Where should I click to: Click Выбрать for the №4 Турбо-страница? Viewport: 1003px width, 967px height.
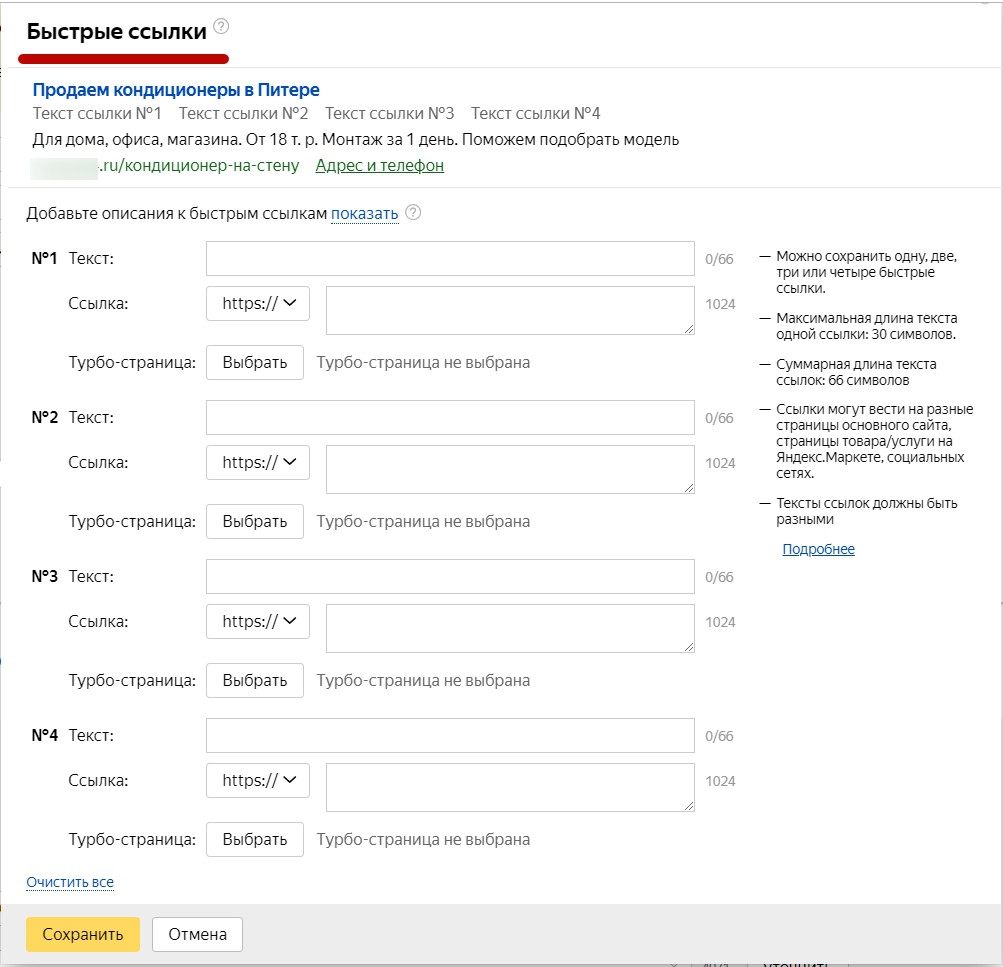[x=255, y=840]
